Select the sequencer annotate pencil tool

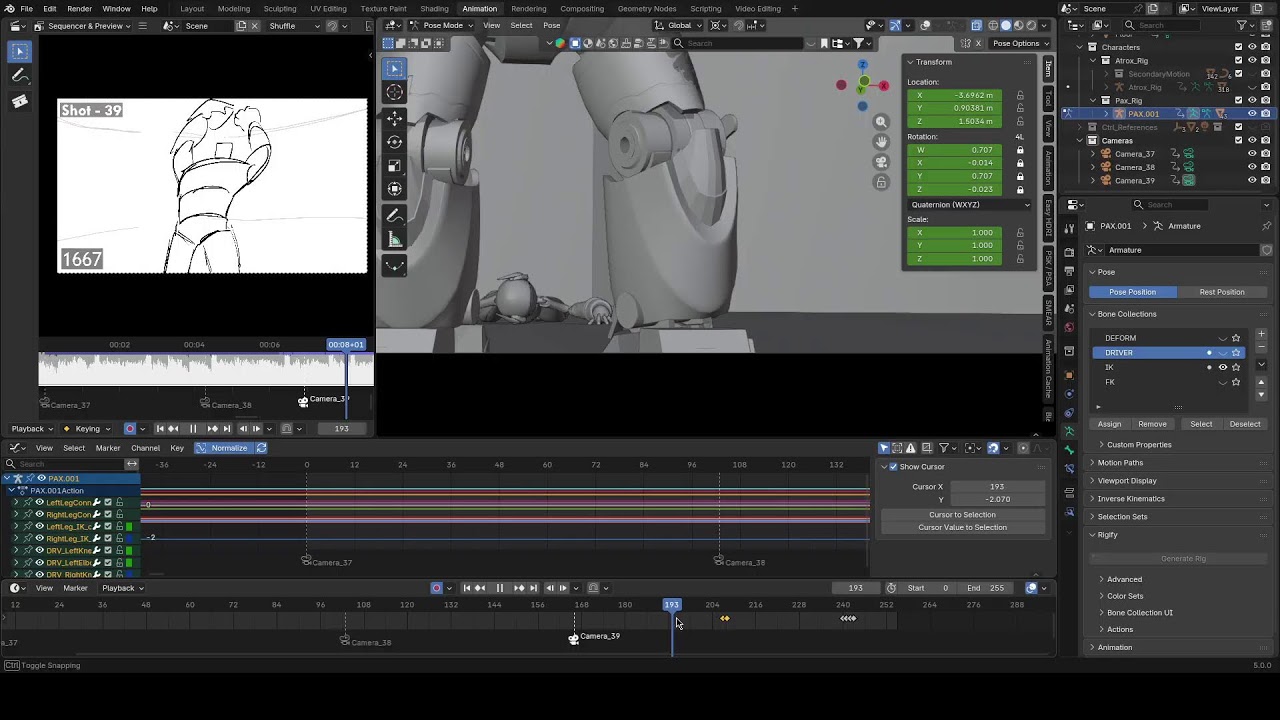pos(20,76)
